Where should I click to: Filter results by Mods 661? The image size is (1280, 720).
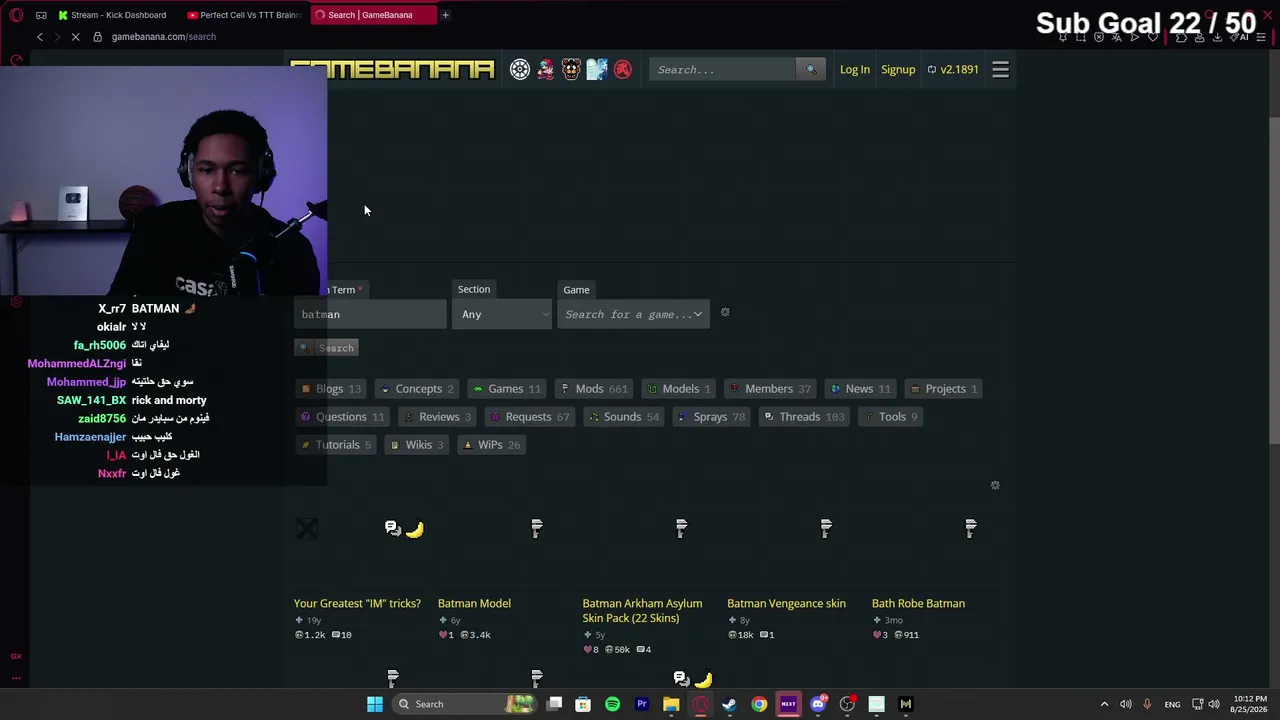(x=594, y=389)
